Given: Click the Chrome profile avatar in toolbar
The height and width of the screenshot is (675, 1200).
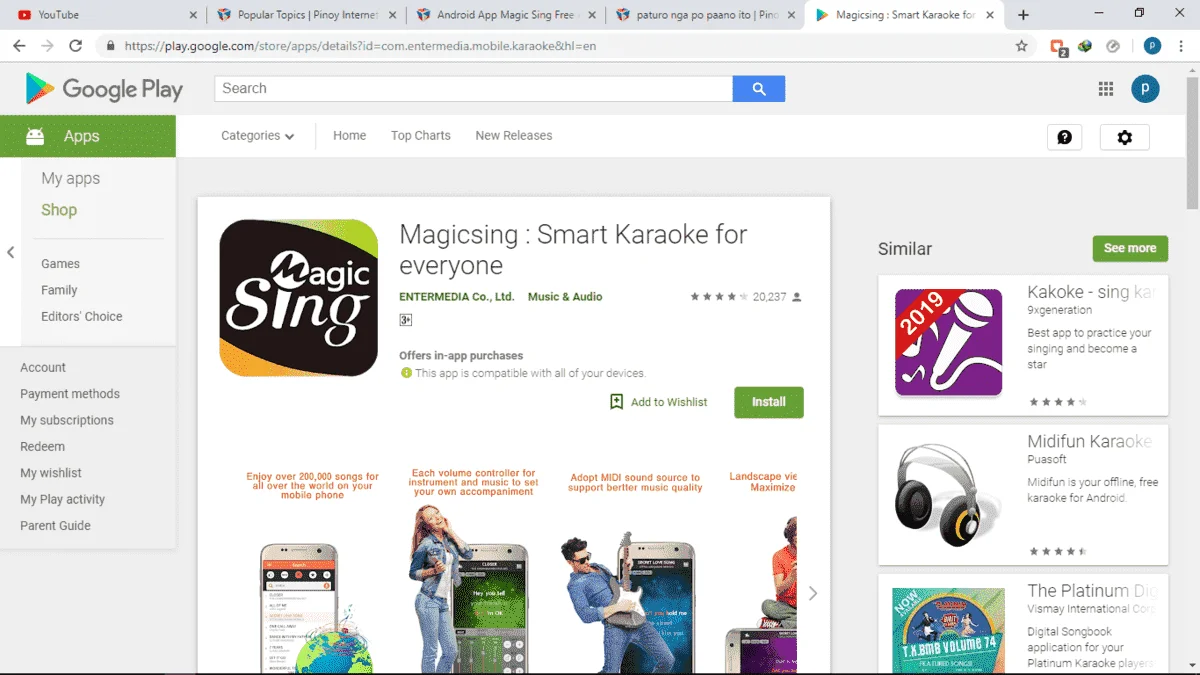Looking at the screenshot, I should tap(1152, 46).
